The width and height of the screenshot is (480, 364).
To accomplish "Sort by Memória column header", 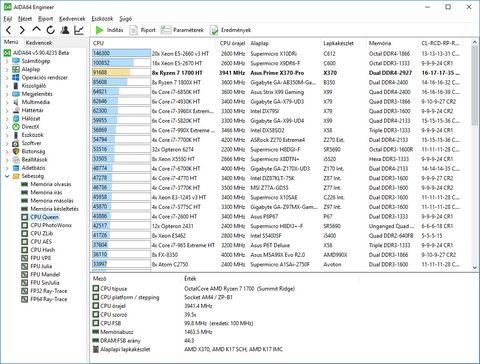I will click(x=392, y=43).
